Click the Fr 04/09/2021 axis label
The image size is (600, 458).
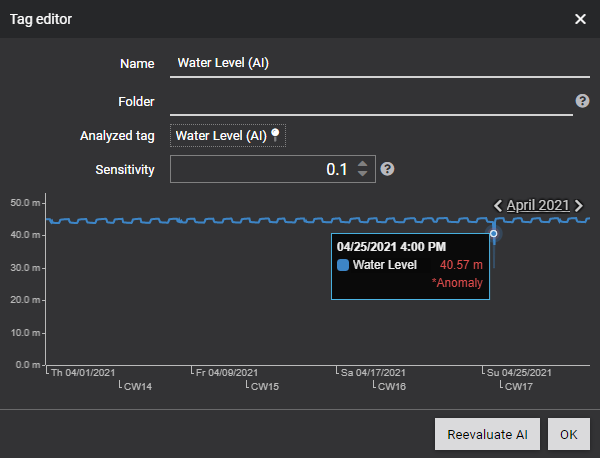point(227,372)
